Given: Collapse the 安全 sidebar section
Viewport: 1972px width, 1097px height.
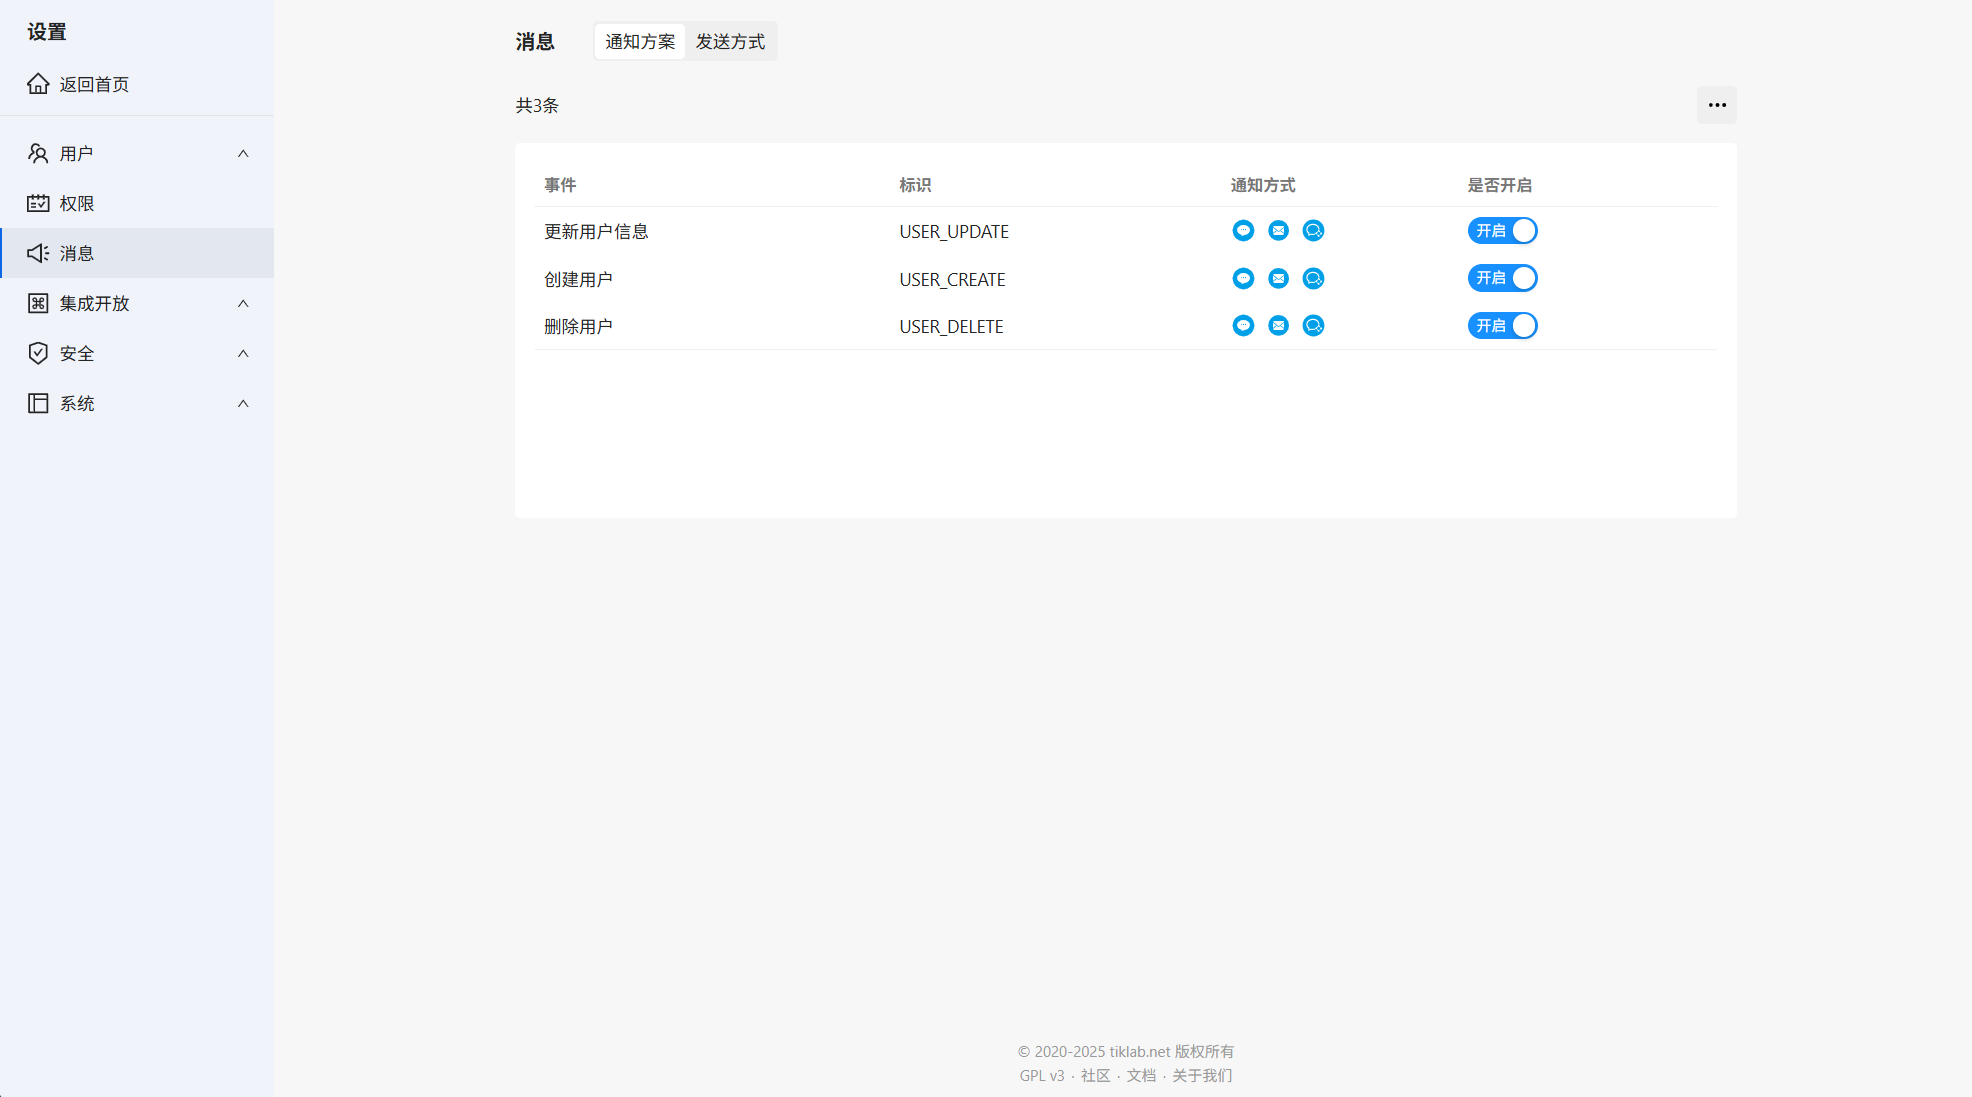Looking at the screenshot, I should click(243, 353).
